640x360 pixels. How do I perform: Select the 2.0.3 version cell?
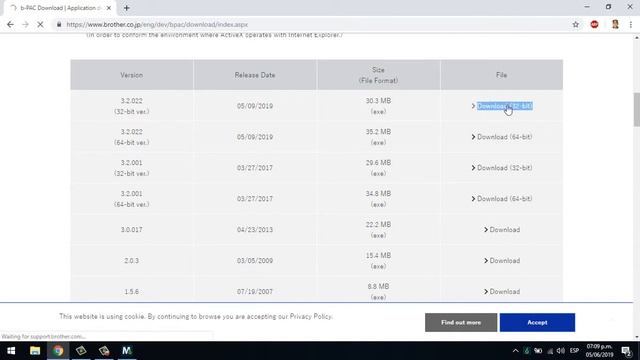point(131,260)
